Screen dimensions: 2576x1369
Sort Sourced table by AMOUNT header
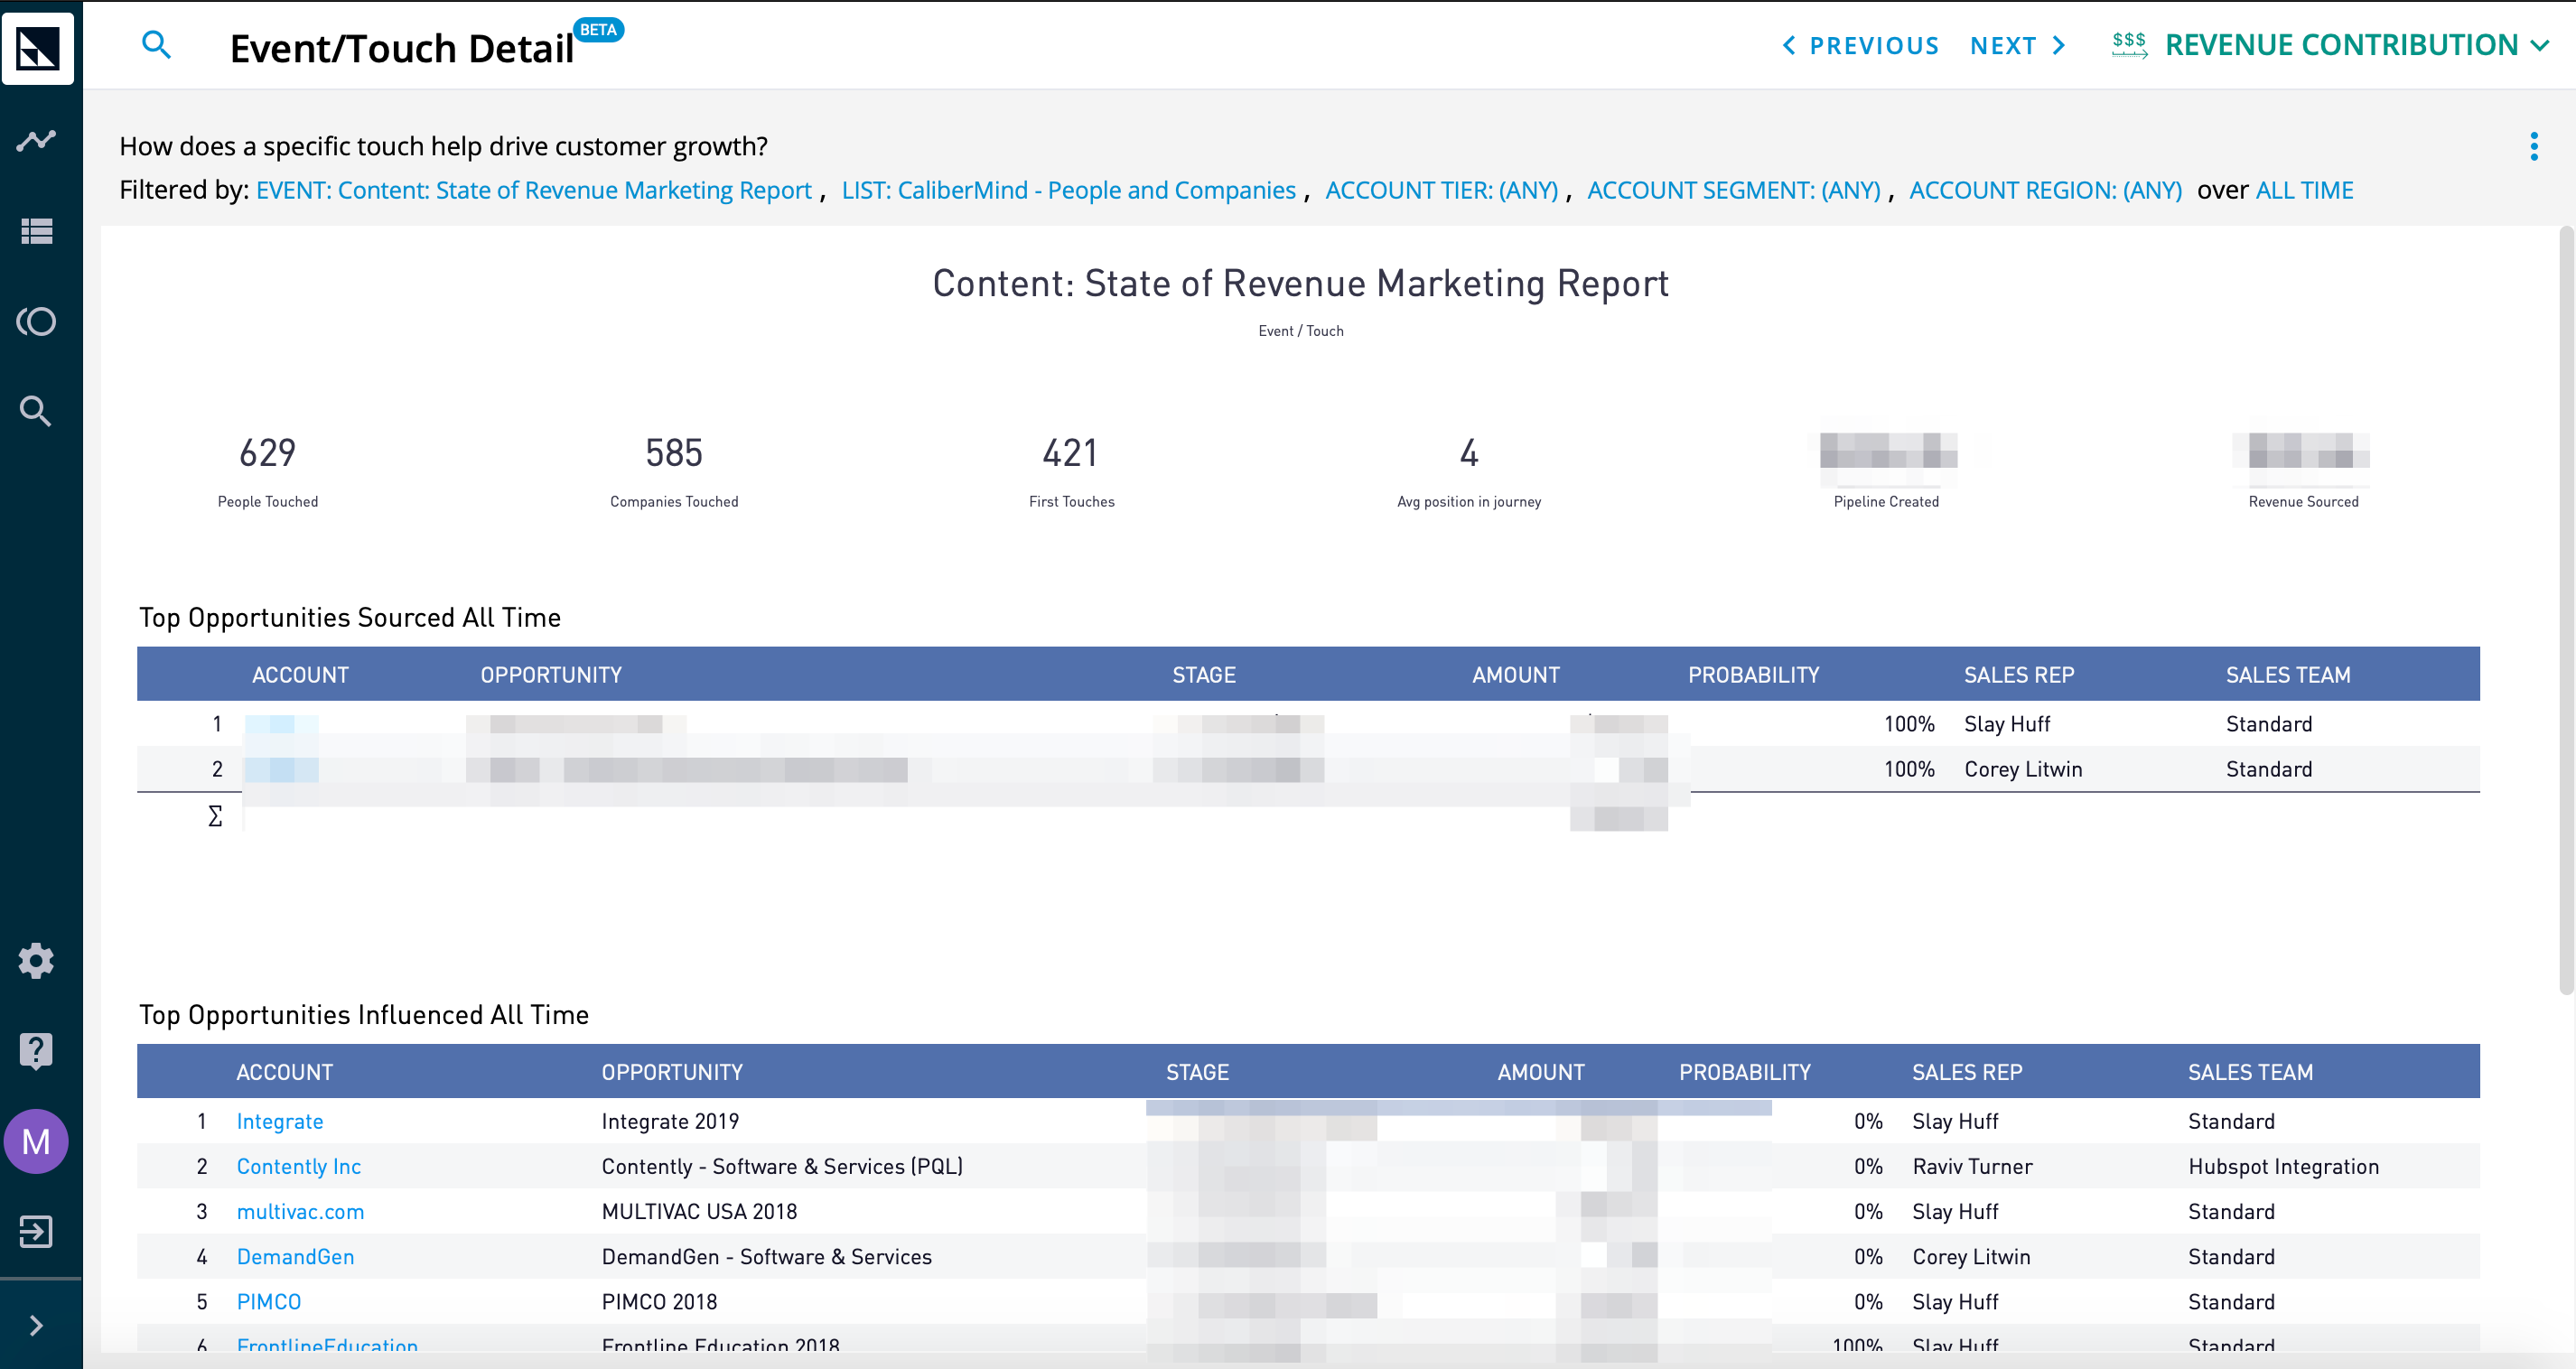(1515, 675)
